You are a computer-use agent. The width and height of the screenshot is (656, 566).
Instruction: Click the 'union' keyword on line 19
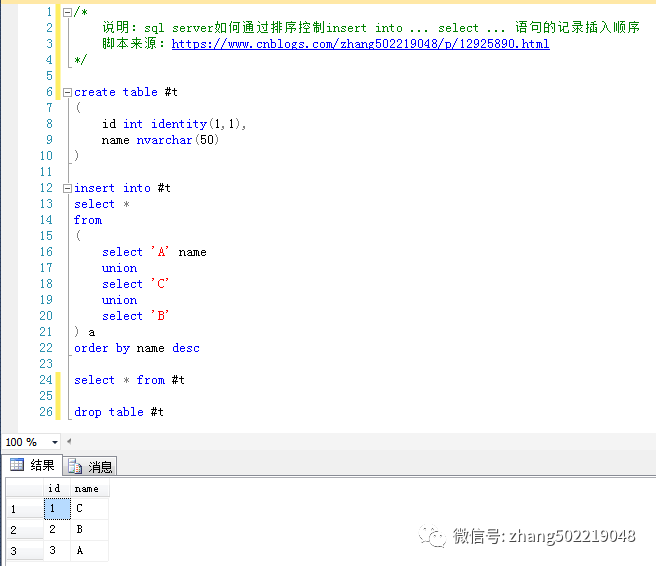coord(119,300)
